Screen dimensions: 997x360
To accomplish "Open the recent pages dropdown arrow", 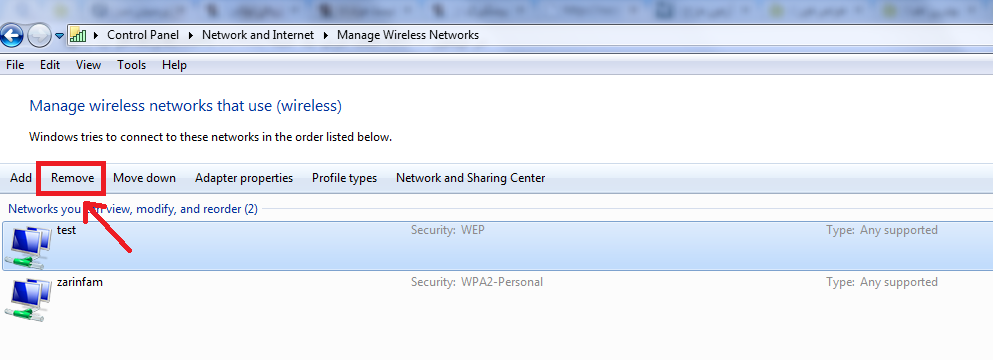I will click(x=59, y=36).
